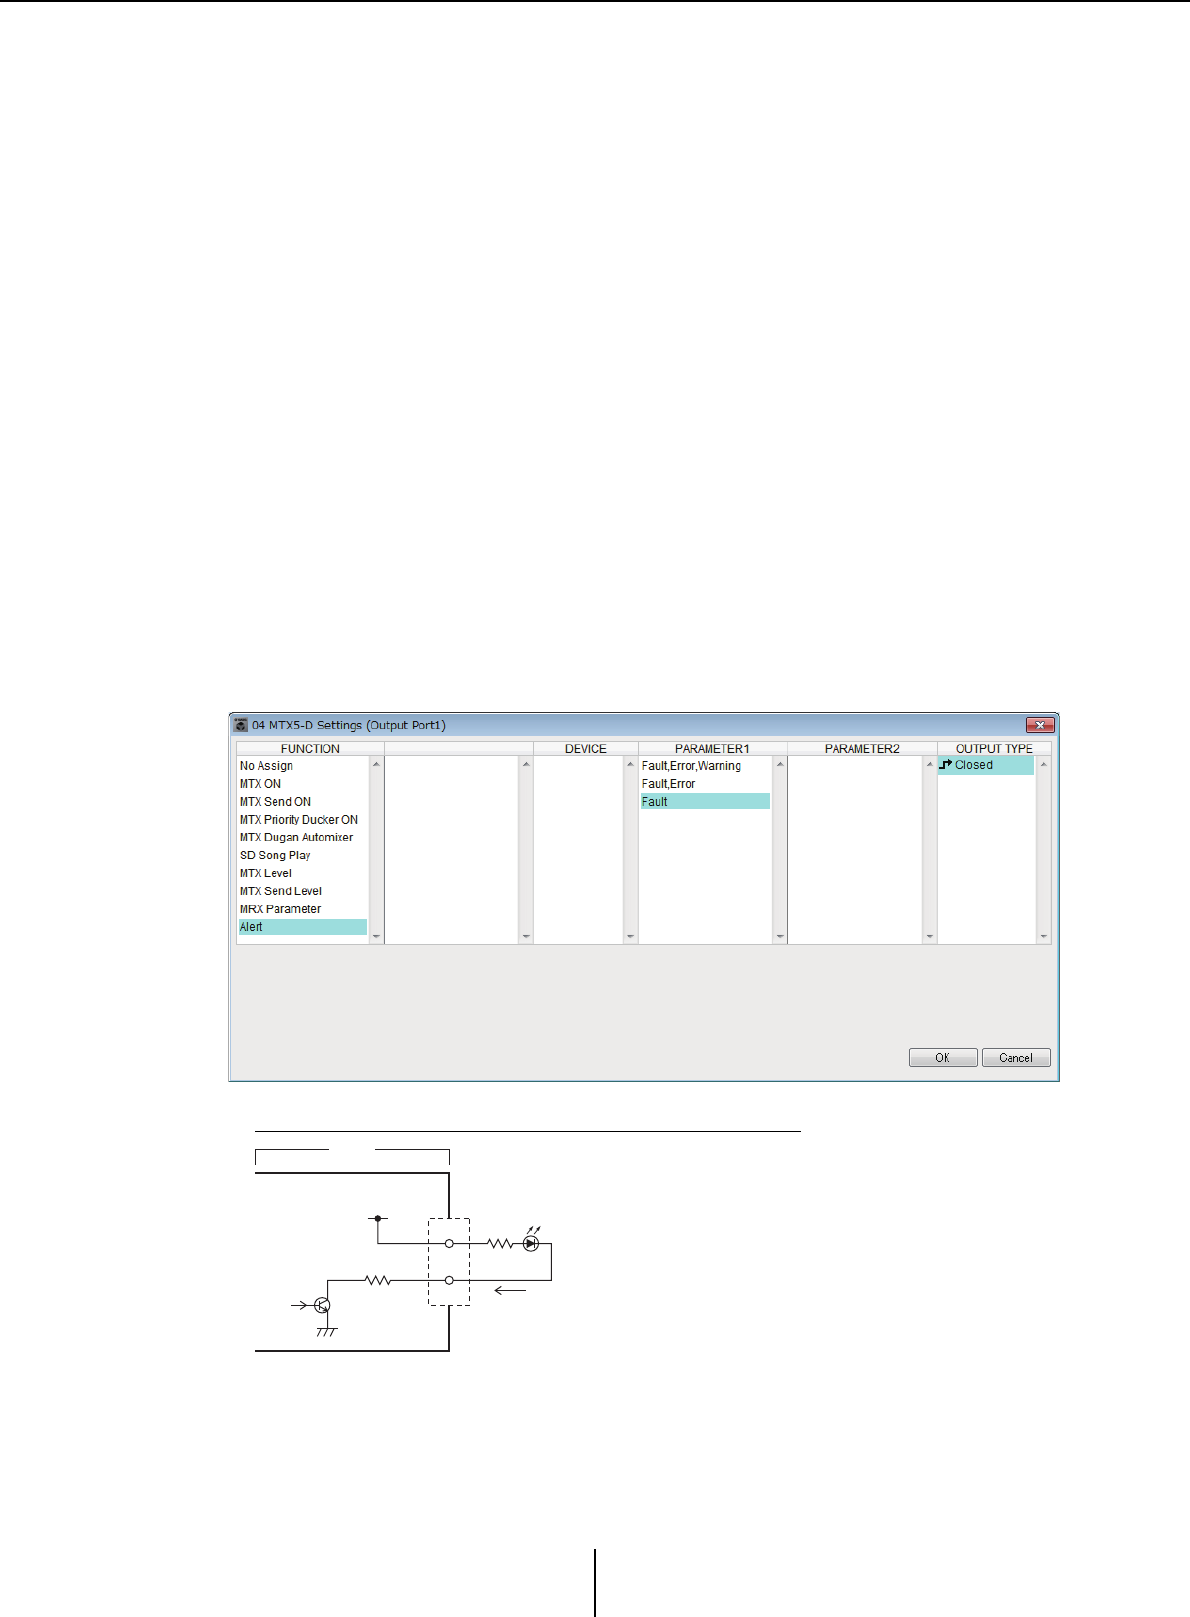Click PARAMETER2 list scroll down arrow

929,936
